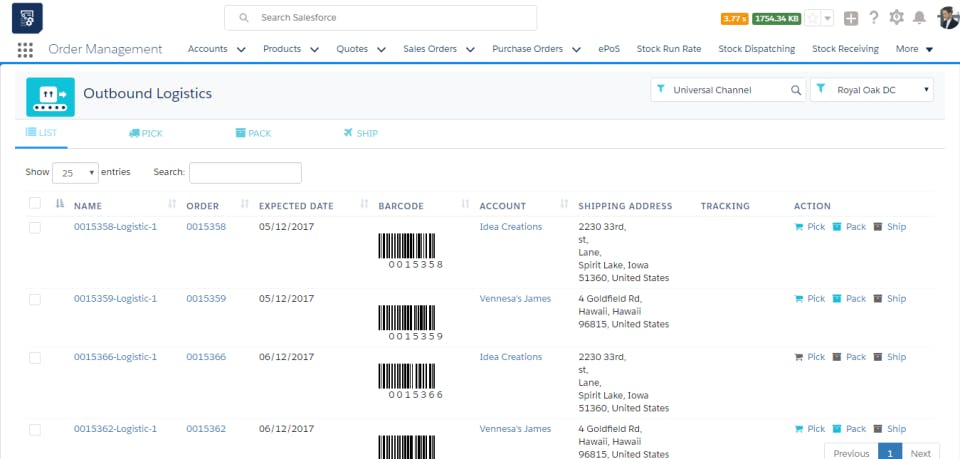The width and height of the screenshot is (960, 459).
Task: Click the Universal Channel filter funnel icon
Action: tap(661, 89)
